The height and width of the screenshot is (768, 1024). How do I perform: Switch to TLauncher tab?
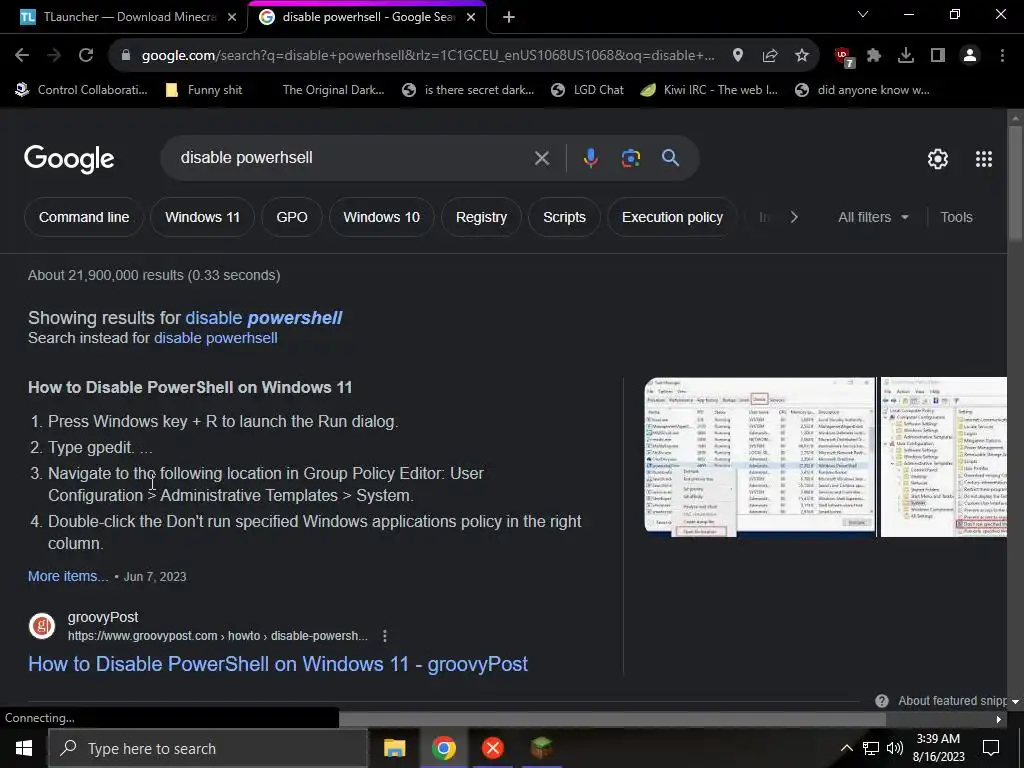click(118, 17)
